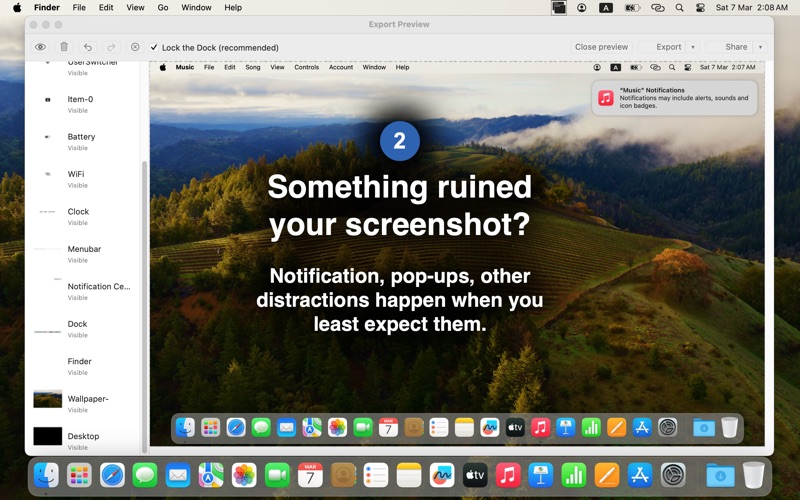The height and width of the screenshot is (500, 800).
Task: Click the undo arrow toolbar icon
Action: tap(88, 47)
